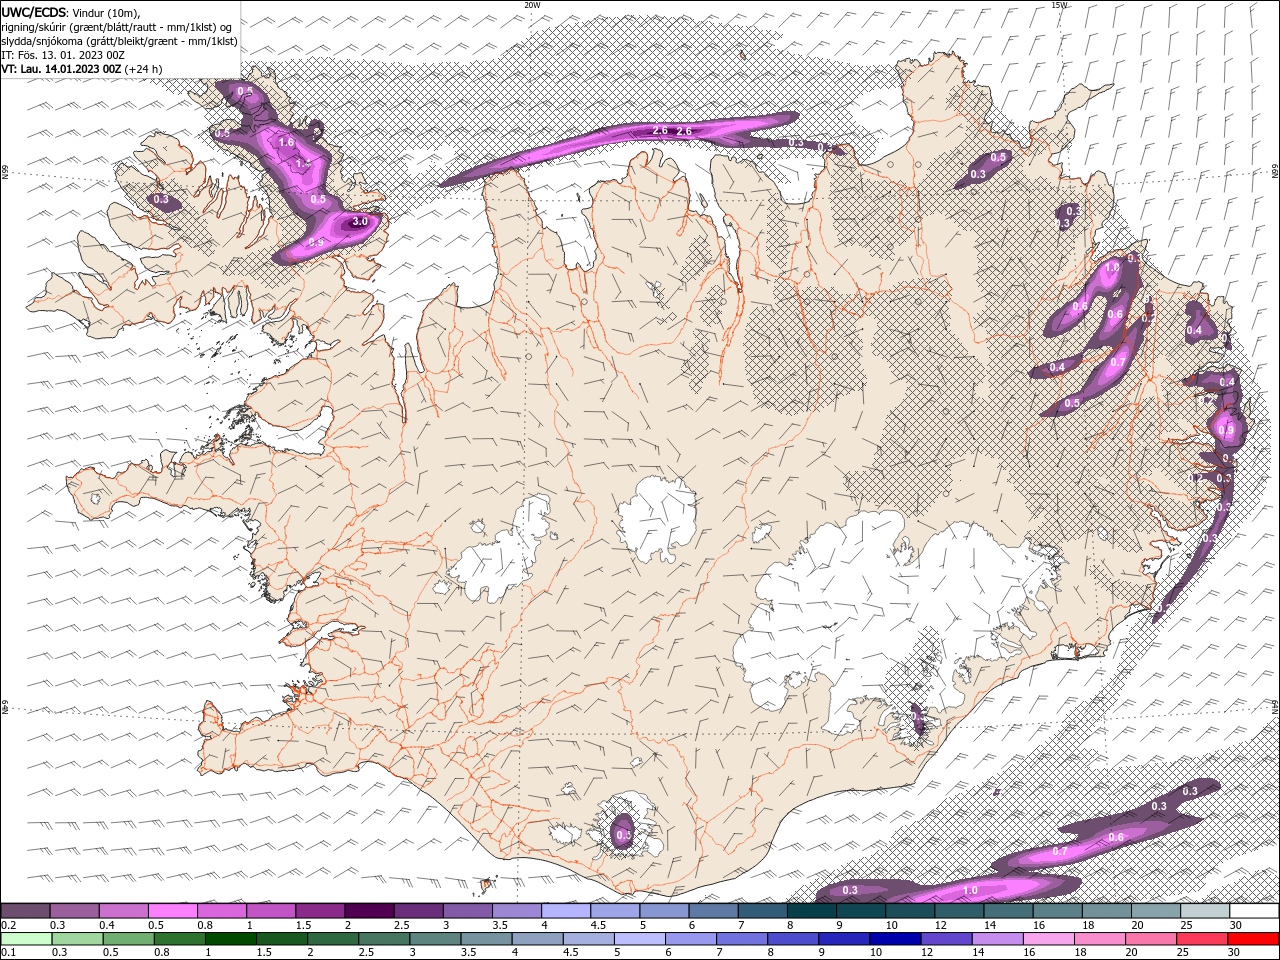Click the dark teal swatch labeled 8
Viewport: 1280px width, 960px height.
pyautogui.click(x=811, y=911)
